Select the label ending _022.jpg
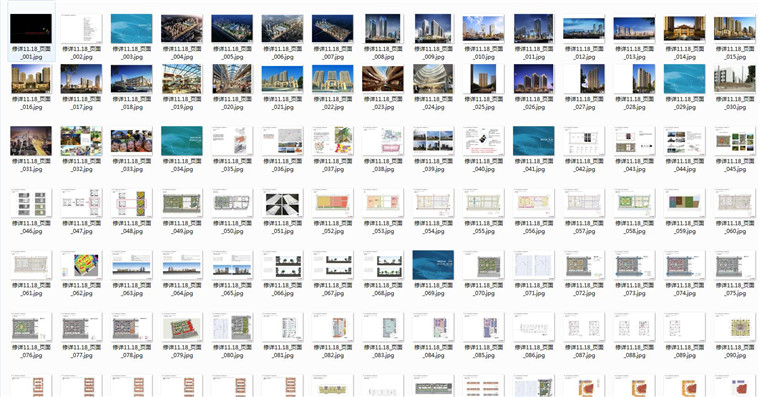 [332, 103]
